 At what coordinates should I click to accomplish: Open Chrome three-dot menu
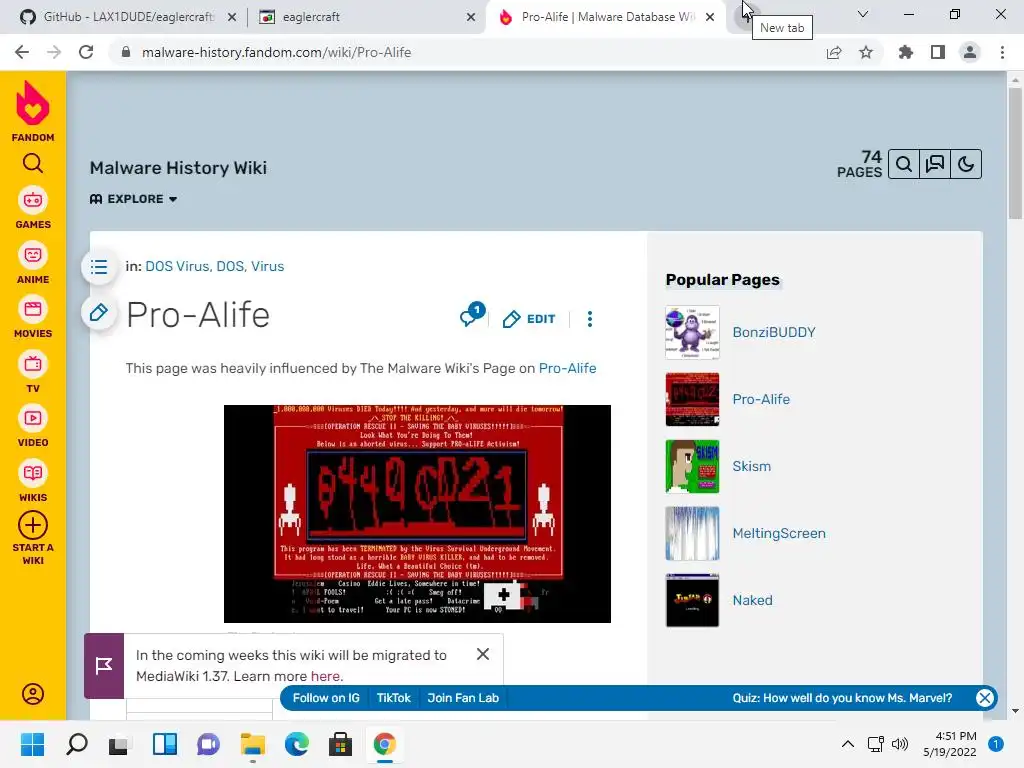tap(1002, 52)
